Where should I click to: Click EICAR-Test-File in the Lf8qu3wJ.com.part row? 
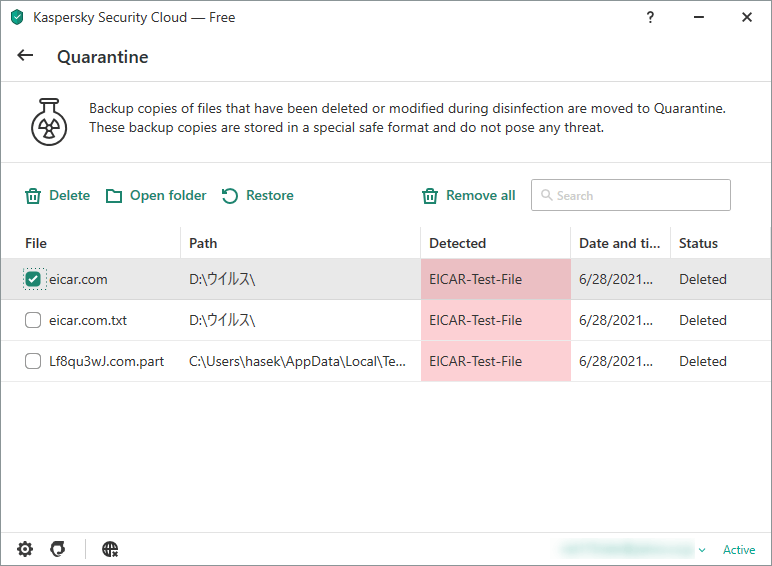(x=476, y=361)
